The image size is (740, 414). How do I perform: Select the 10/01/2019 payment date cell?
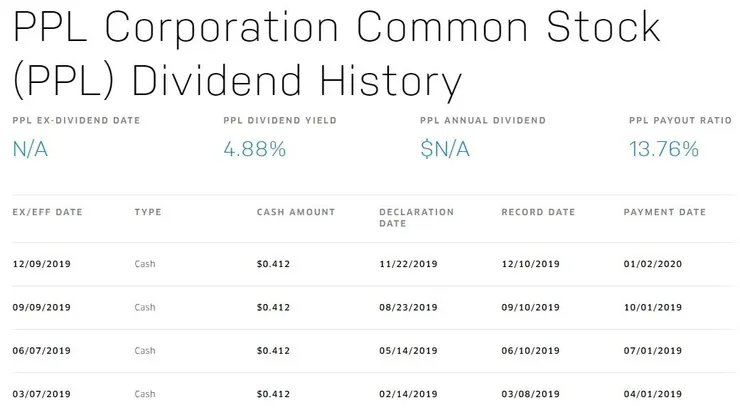pos(653,308)
